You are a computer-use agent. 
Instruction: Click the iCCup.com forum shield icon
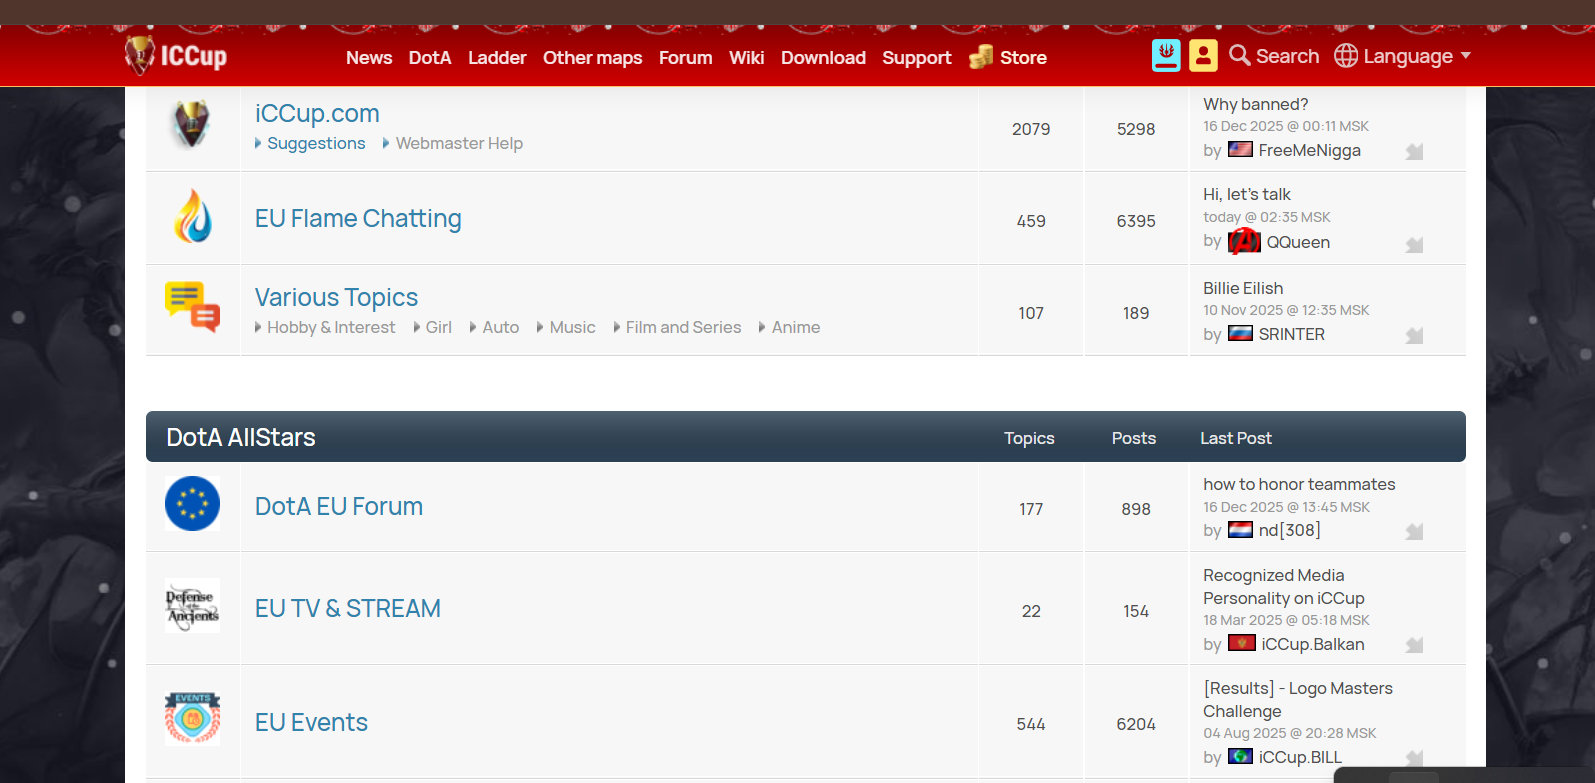[192, 124]
